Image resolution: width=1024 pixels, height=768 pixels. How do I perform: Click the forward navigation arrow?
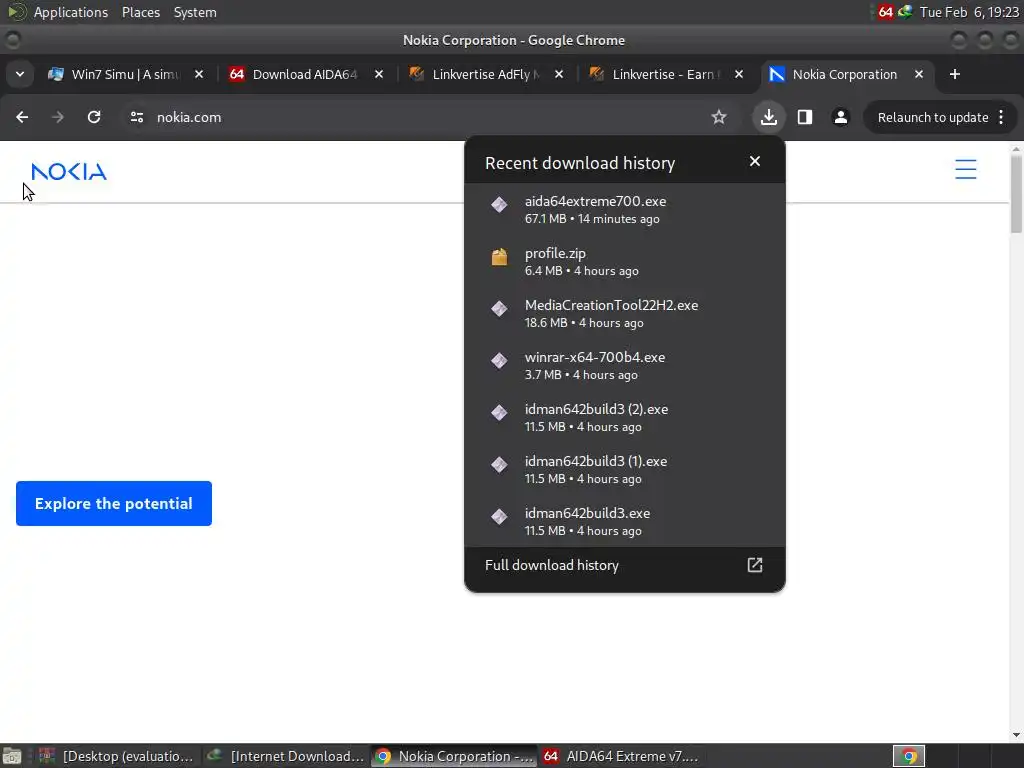tap(58, 117)
